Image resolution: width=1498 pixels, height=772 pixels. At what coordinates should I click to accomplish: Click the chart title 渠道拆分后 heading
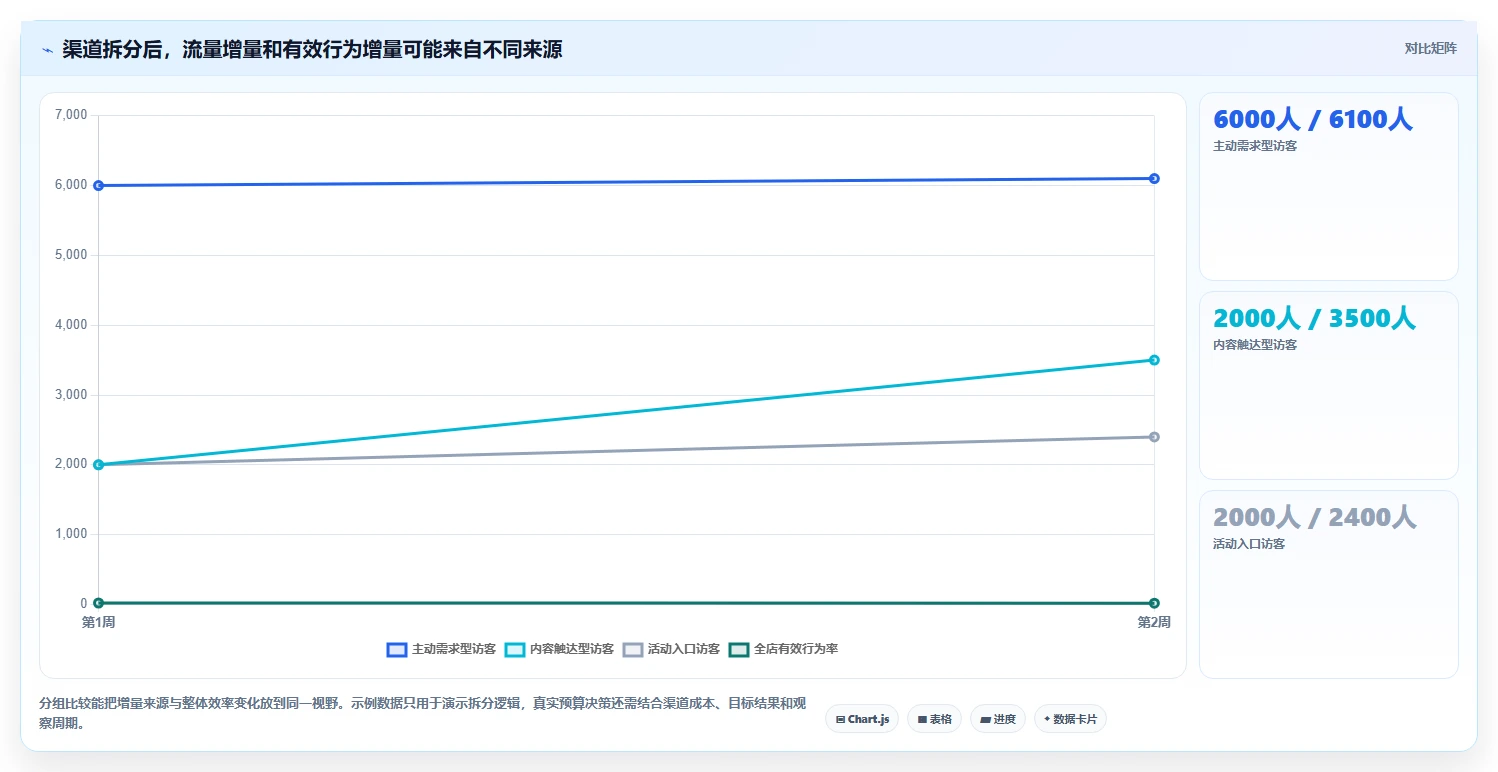tap(312, 49)
